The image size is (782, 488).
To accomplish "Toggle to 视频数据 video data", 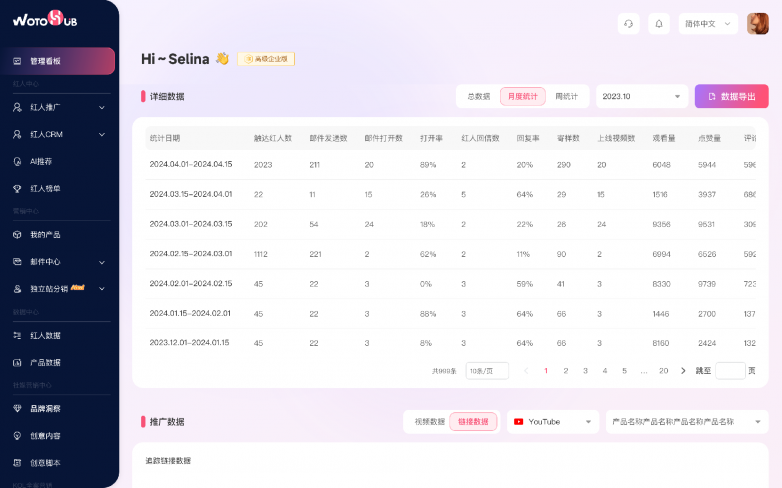I will tap(429, 422).
